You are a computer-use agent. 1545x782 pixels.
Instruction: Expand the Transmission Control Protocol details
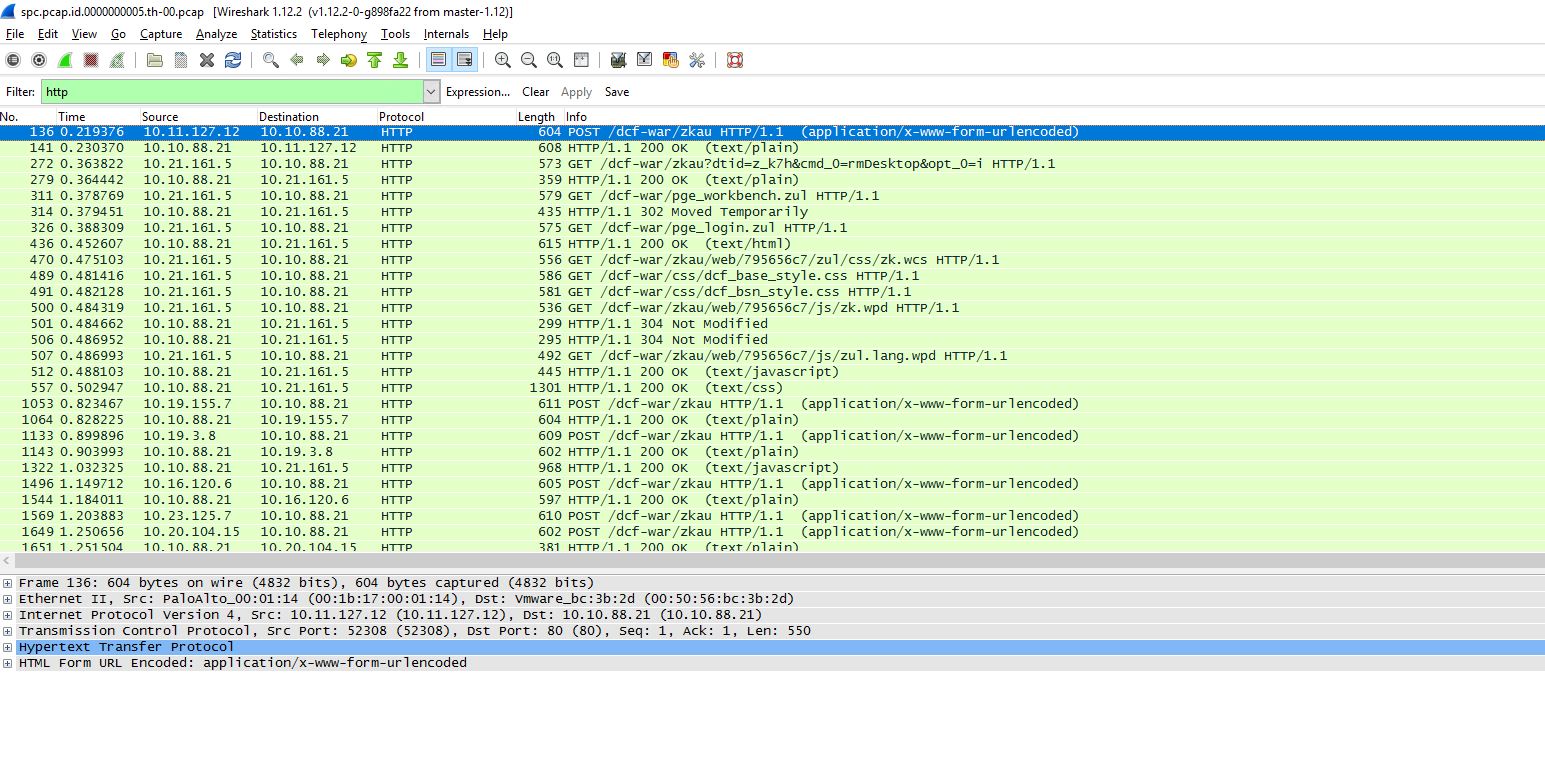click(8, 631)
